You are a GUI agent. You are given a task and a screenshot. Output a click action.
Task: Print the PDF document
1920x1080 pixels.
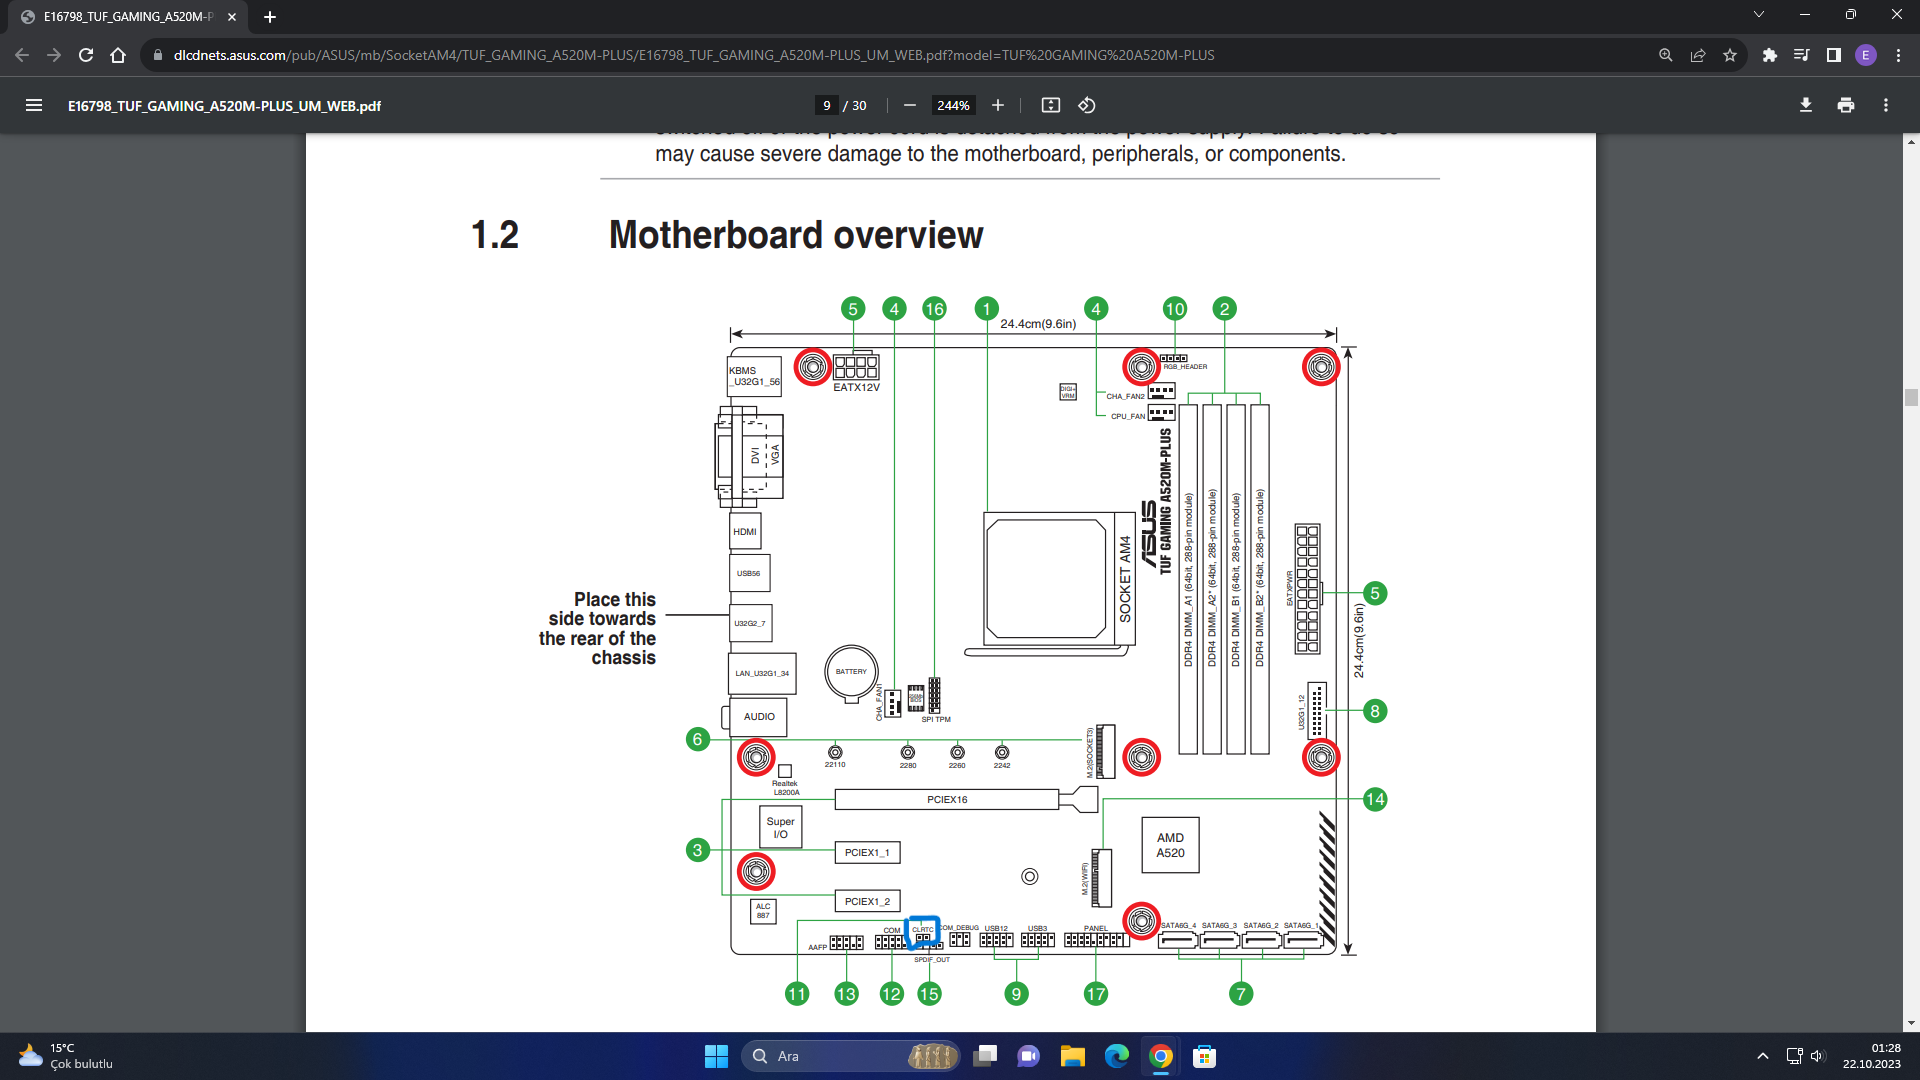(1846, 105)
